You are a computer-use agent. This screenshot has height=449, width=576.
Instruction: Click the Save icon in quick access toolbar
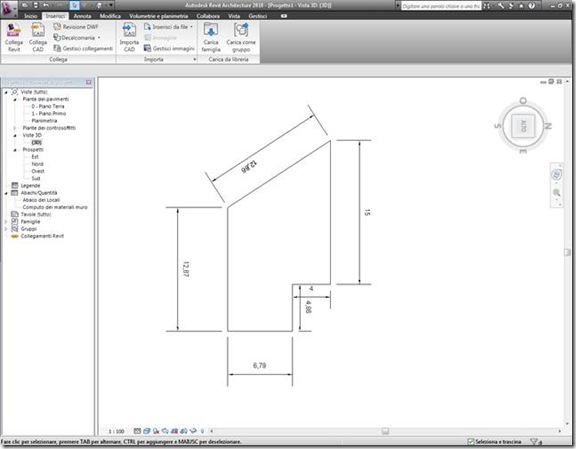[35, 5]
